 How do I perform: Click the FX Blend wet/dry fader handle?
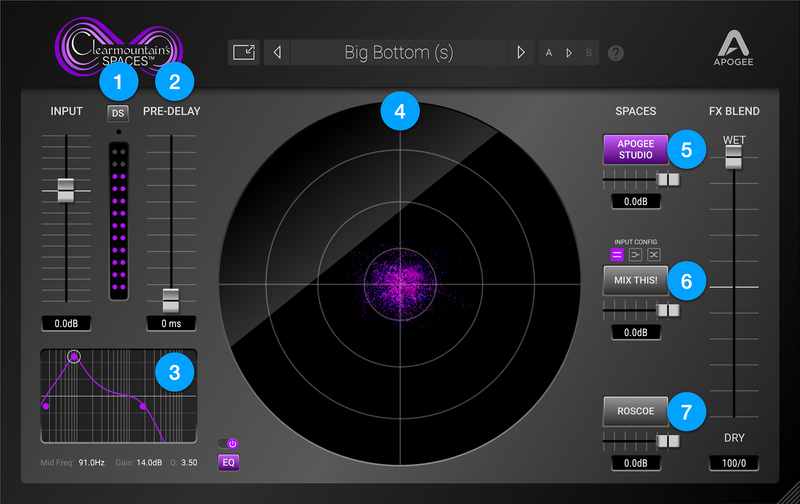point(734,156)
